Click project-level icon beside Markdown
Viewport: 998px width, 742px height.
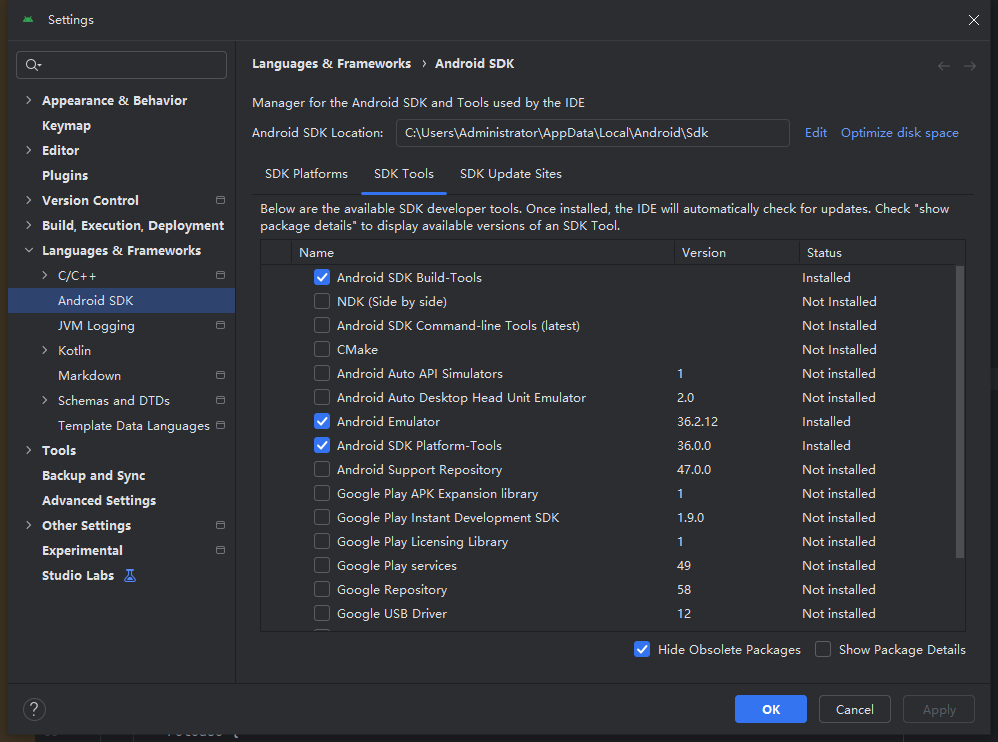[220, 376]
